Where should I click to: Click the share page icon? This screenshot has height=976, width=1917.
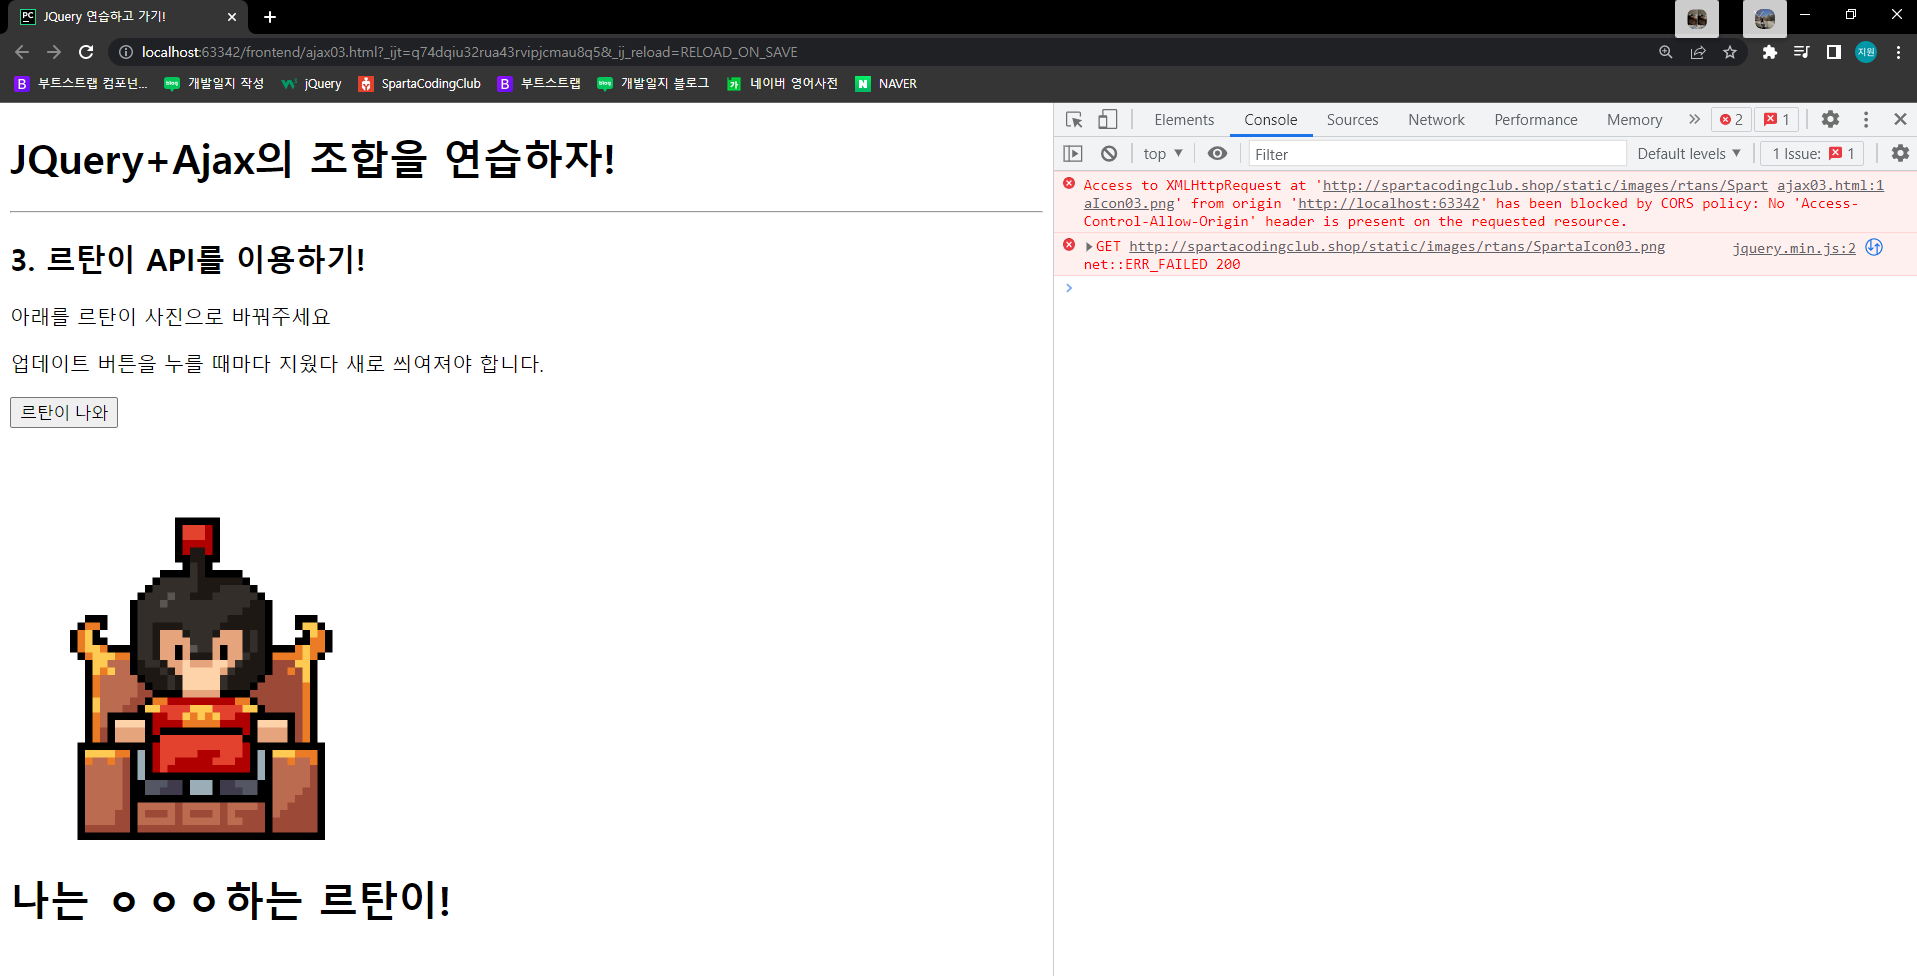[x=1698, y=52]
